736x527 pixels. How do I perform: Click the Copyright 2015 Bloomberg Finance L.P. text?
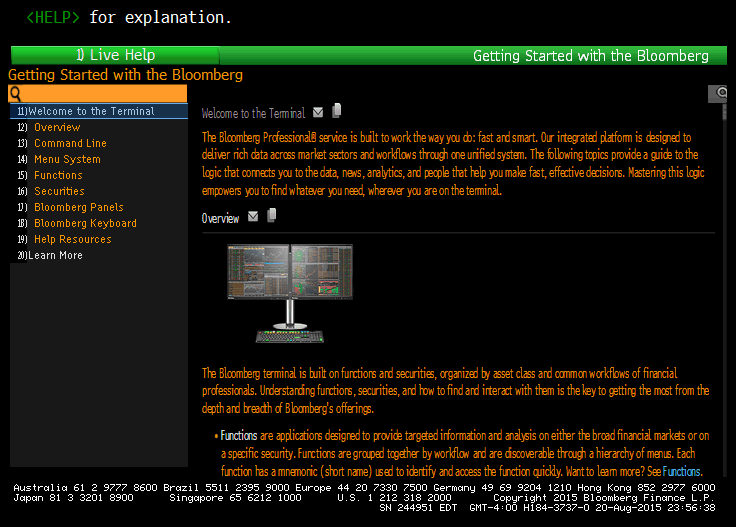pos(604,497)
